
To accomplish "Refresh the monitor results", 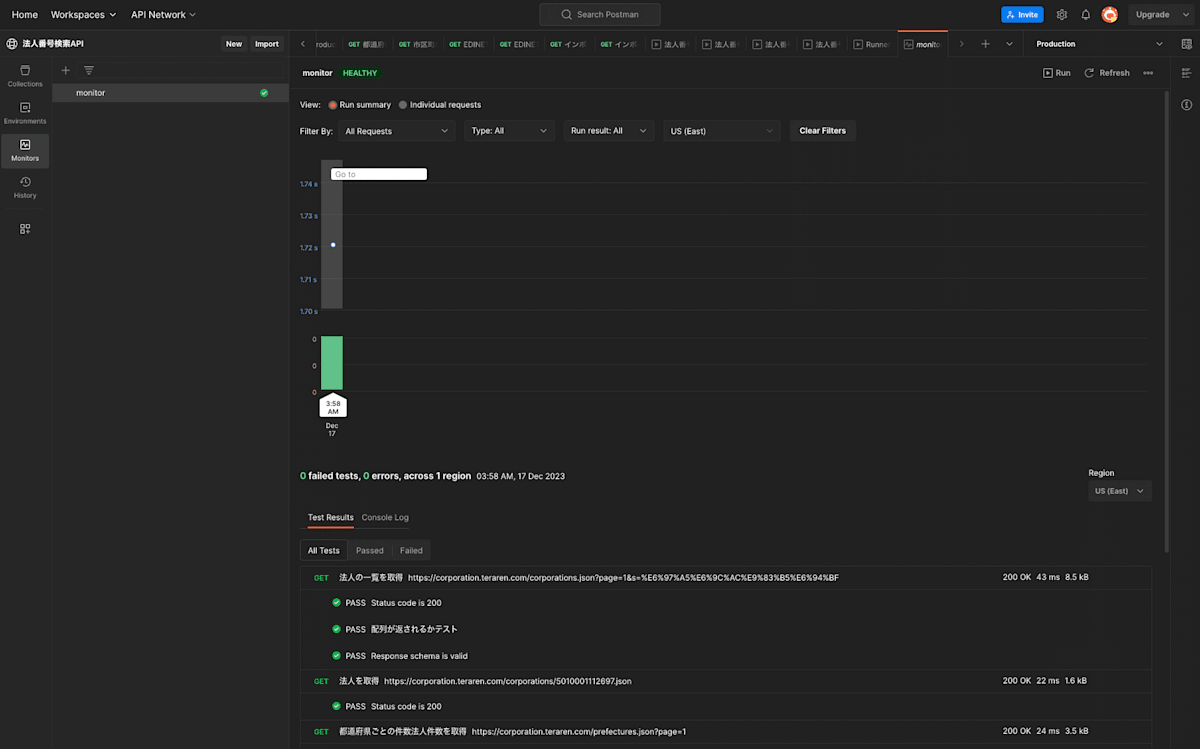I will pos(1107,73).
